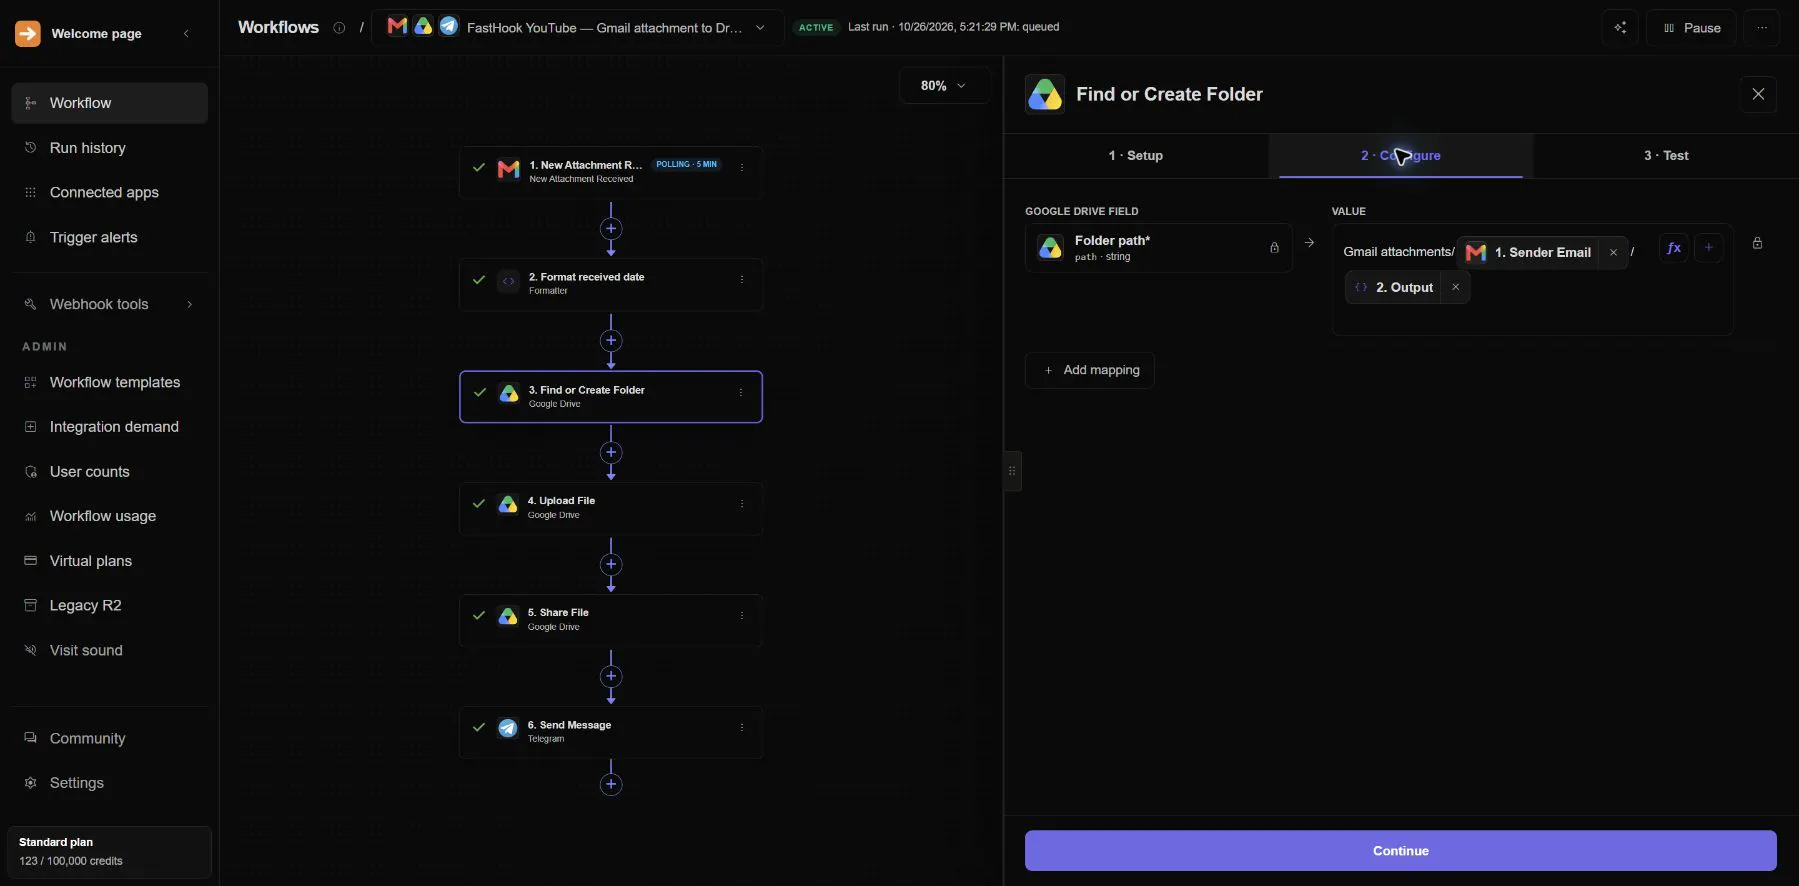Add a step after Share File
This screenshot has width=1799, height=886.
(611, 676)
